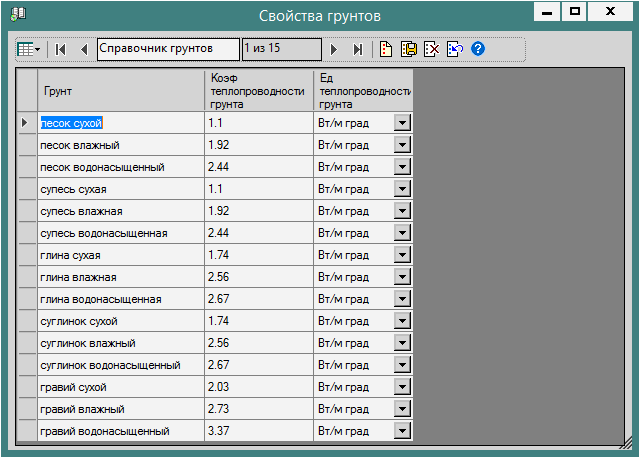Click the Грунт column header
This screenshot has width=640, height=458.
(x=120, y=90)
